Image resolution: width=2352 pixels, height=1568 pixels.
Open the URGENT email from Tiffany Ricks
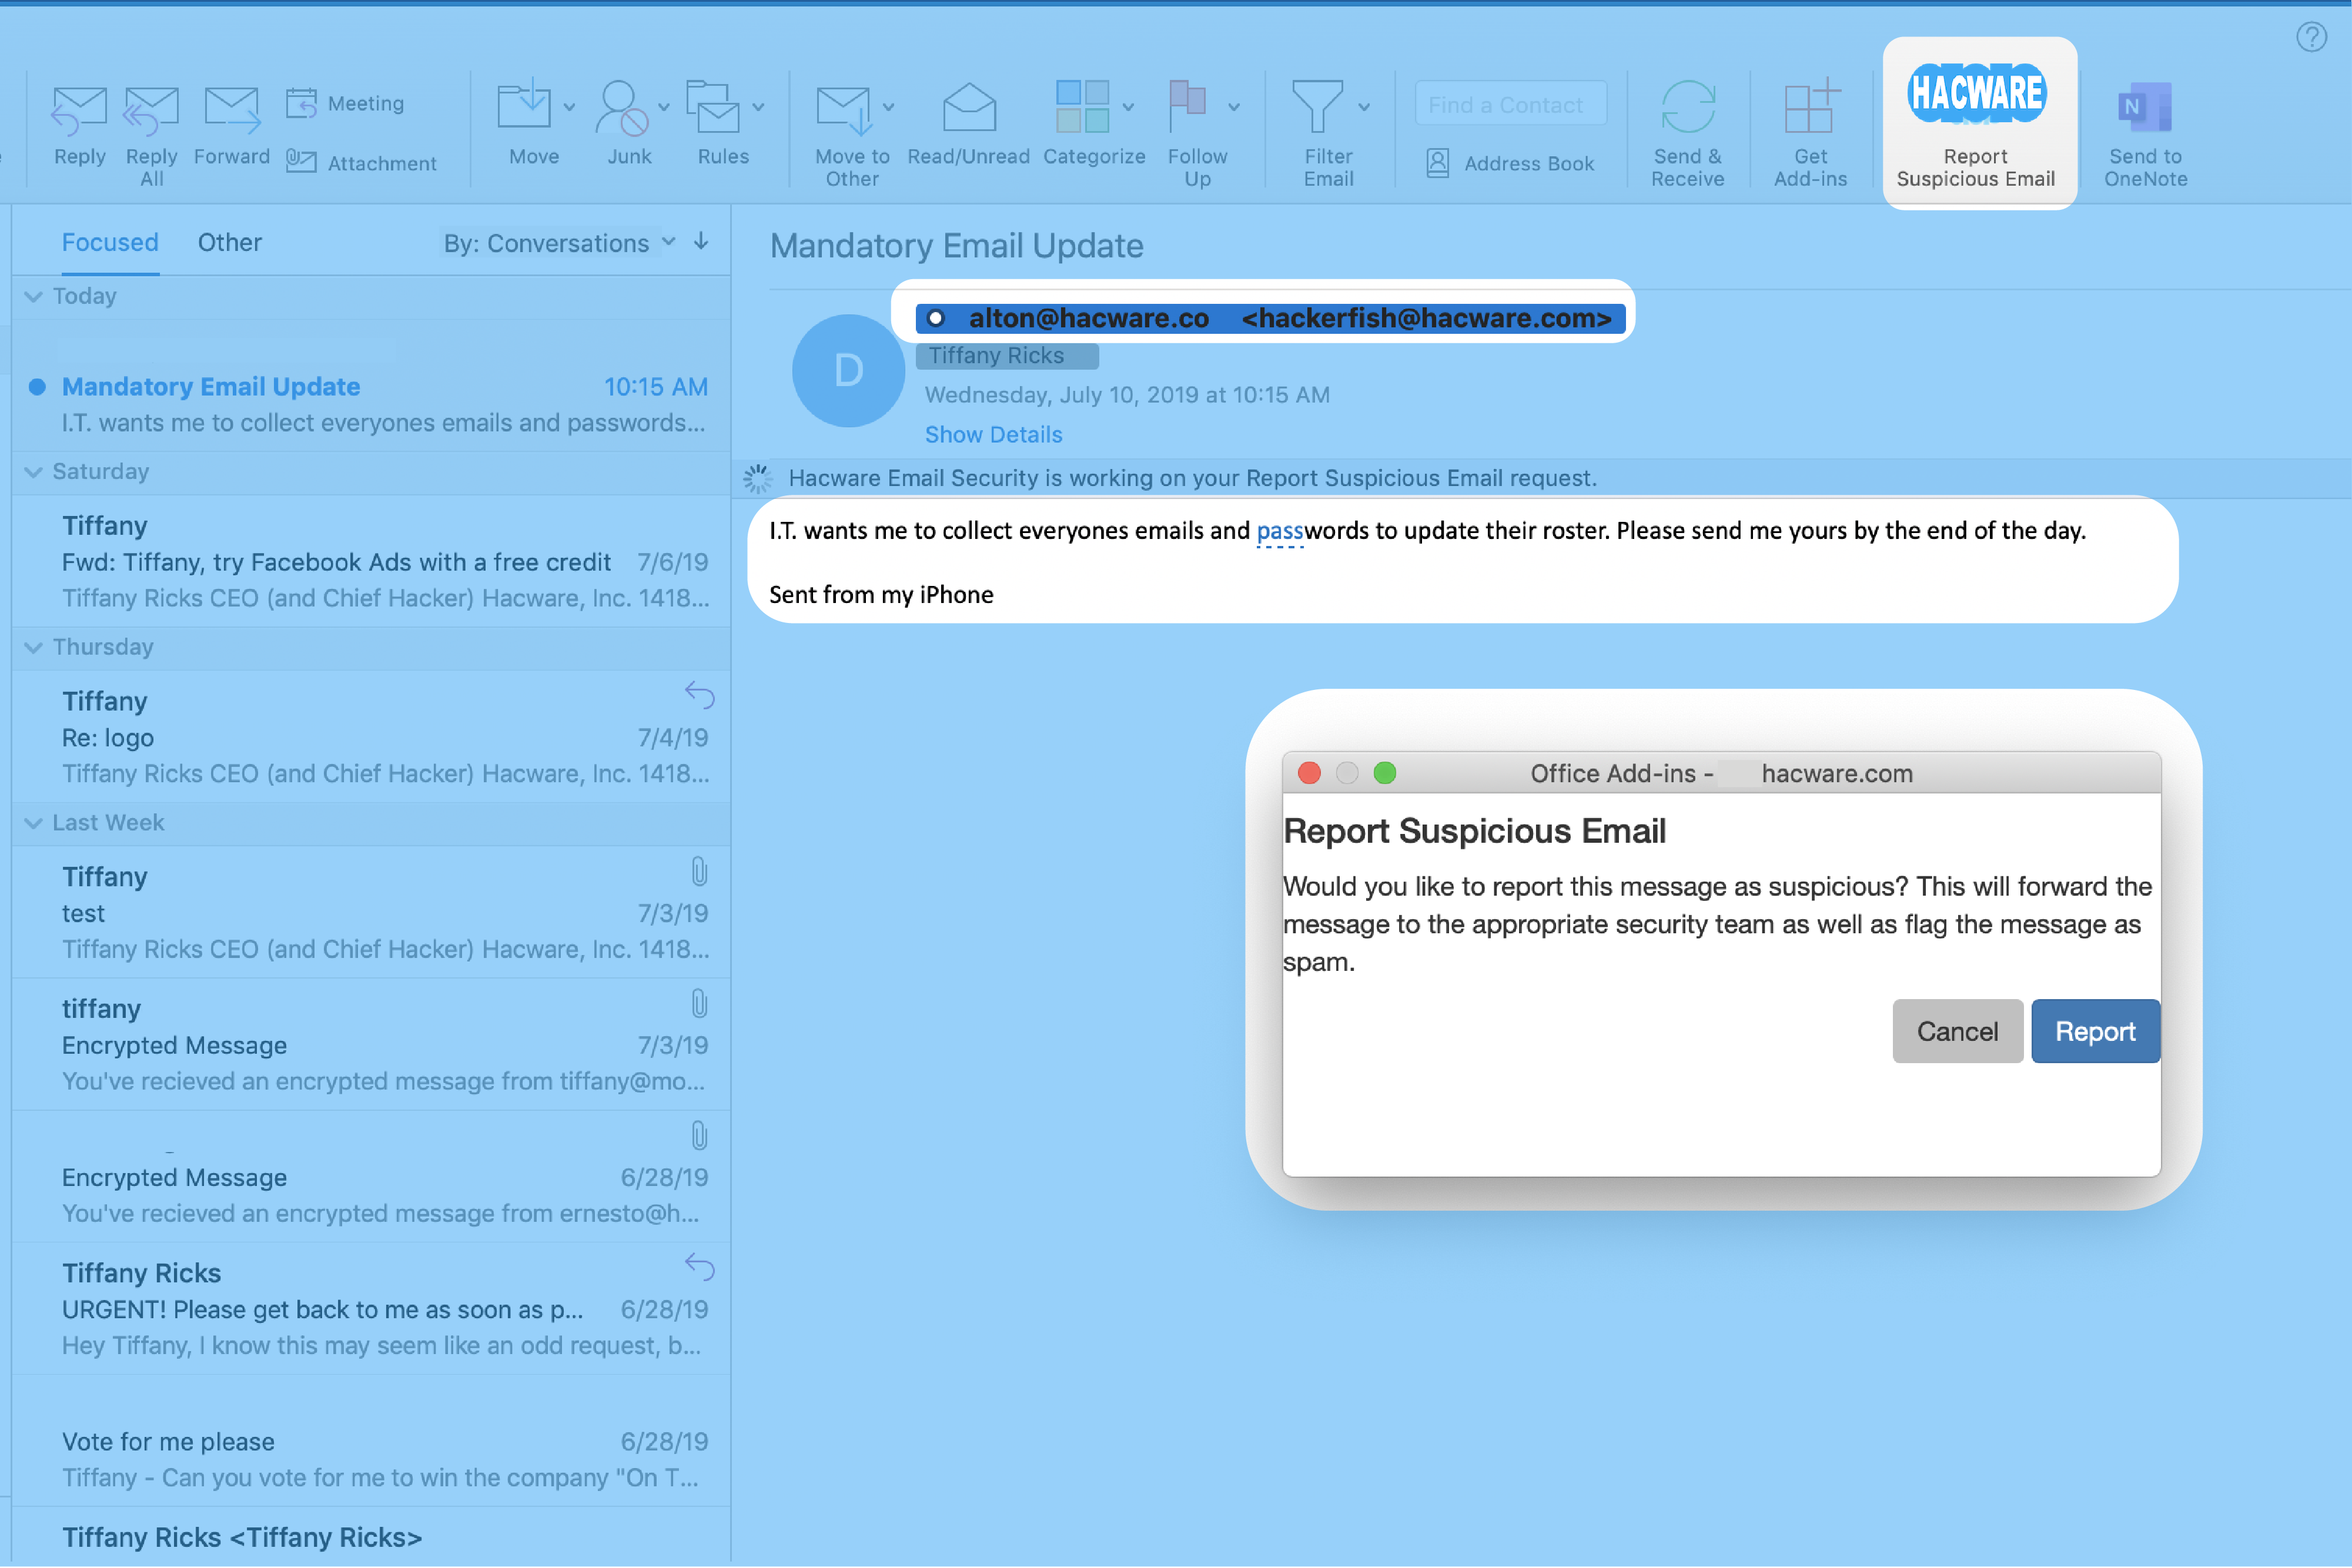[371, 1308]
